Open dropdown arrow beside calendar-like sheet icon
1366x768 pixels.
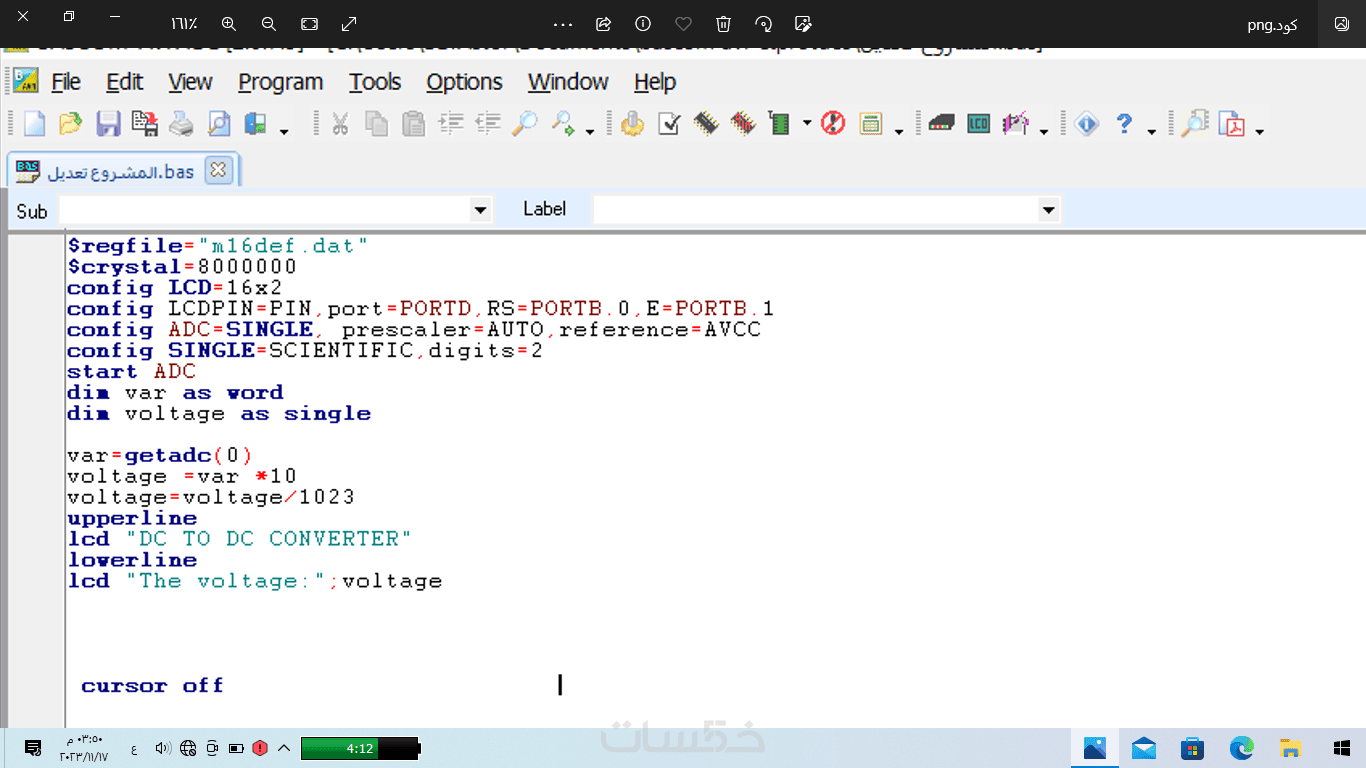(x=899, y=131)
